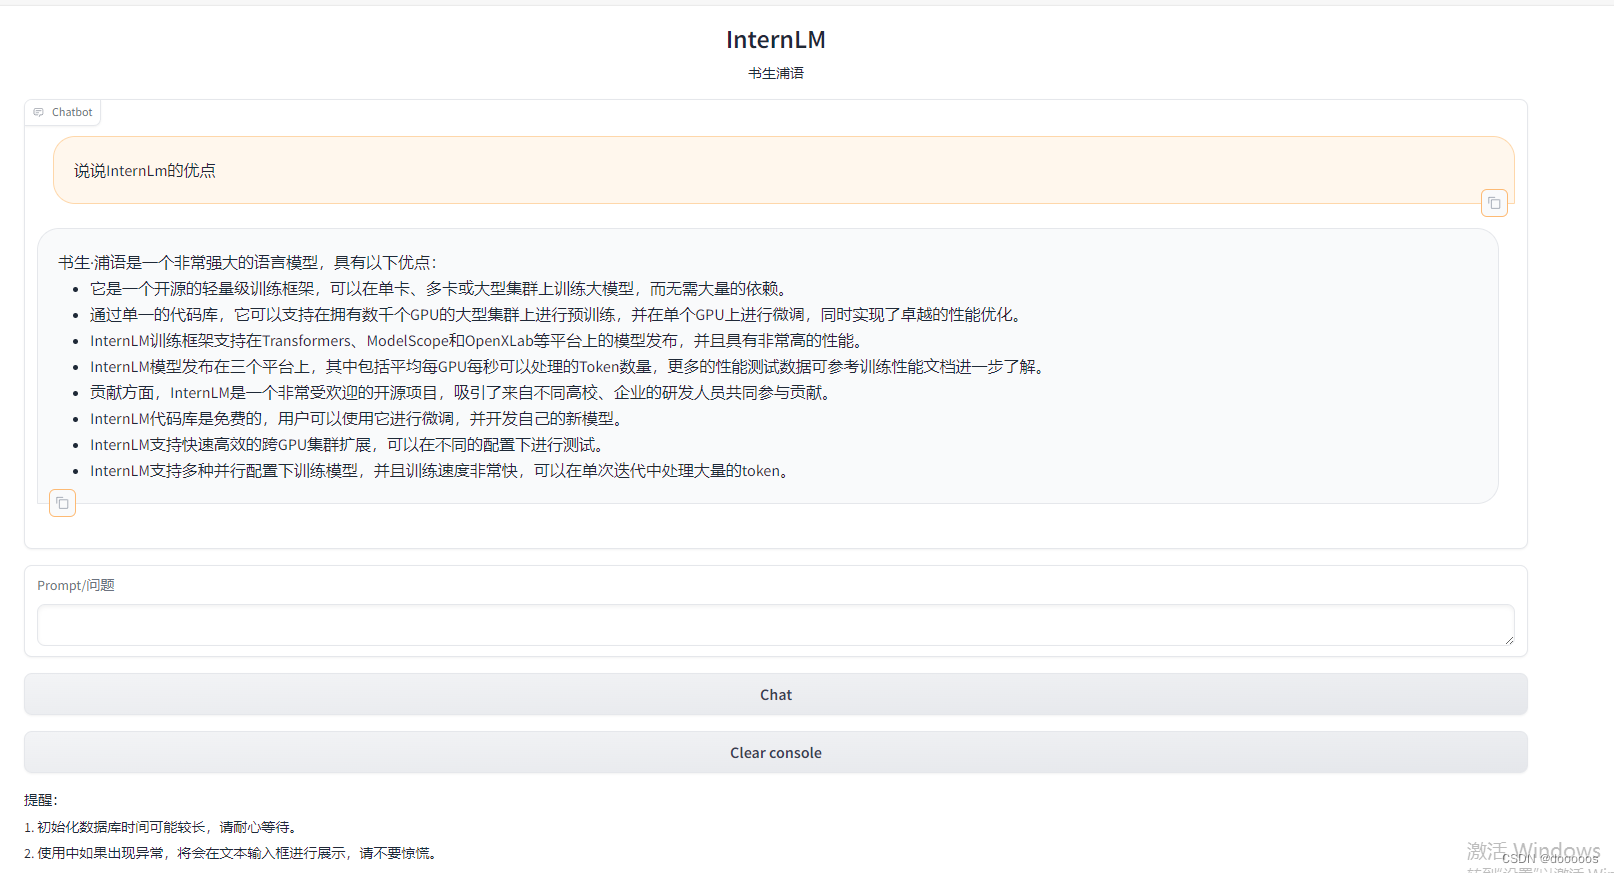
Task: Click the 'Prompt/问题' label
Action: tap(76, 585)
